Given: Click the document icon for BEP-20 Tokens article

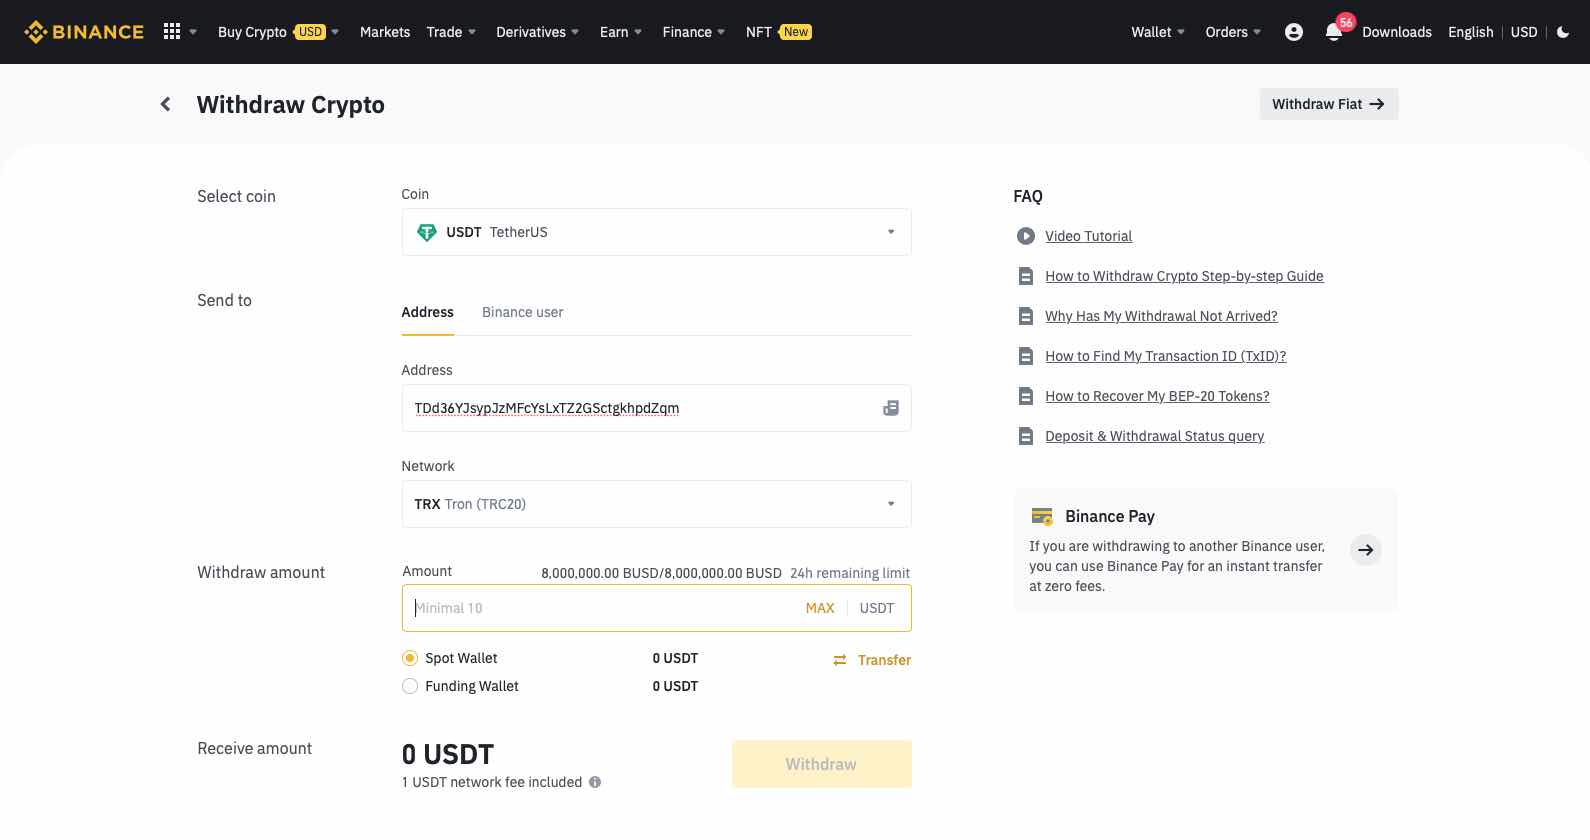Looking at the screenshot, I should click(x=1025, y=396).
